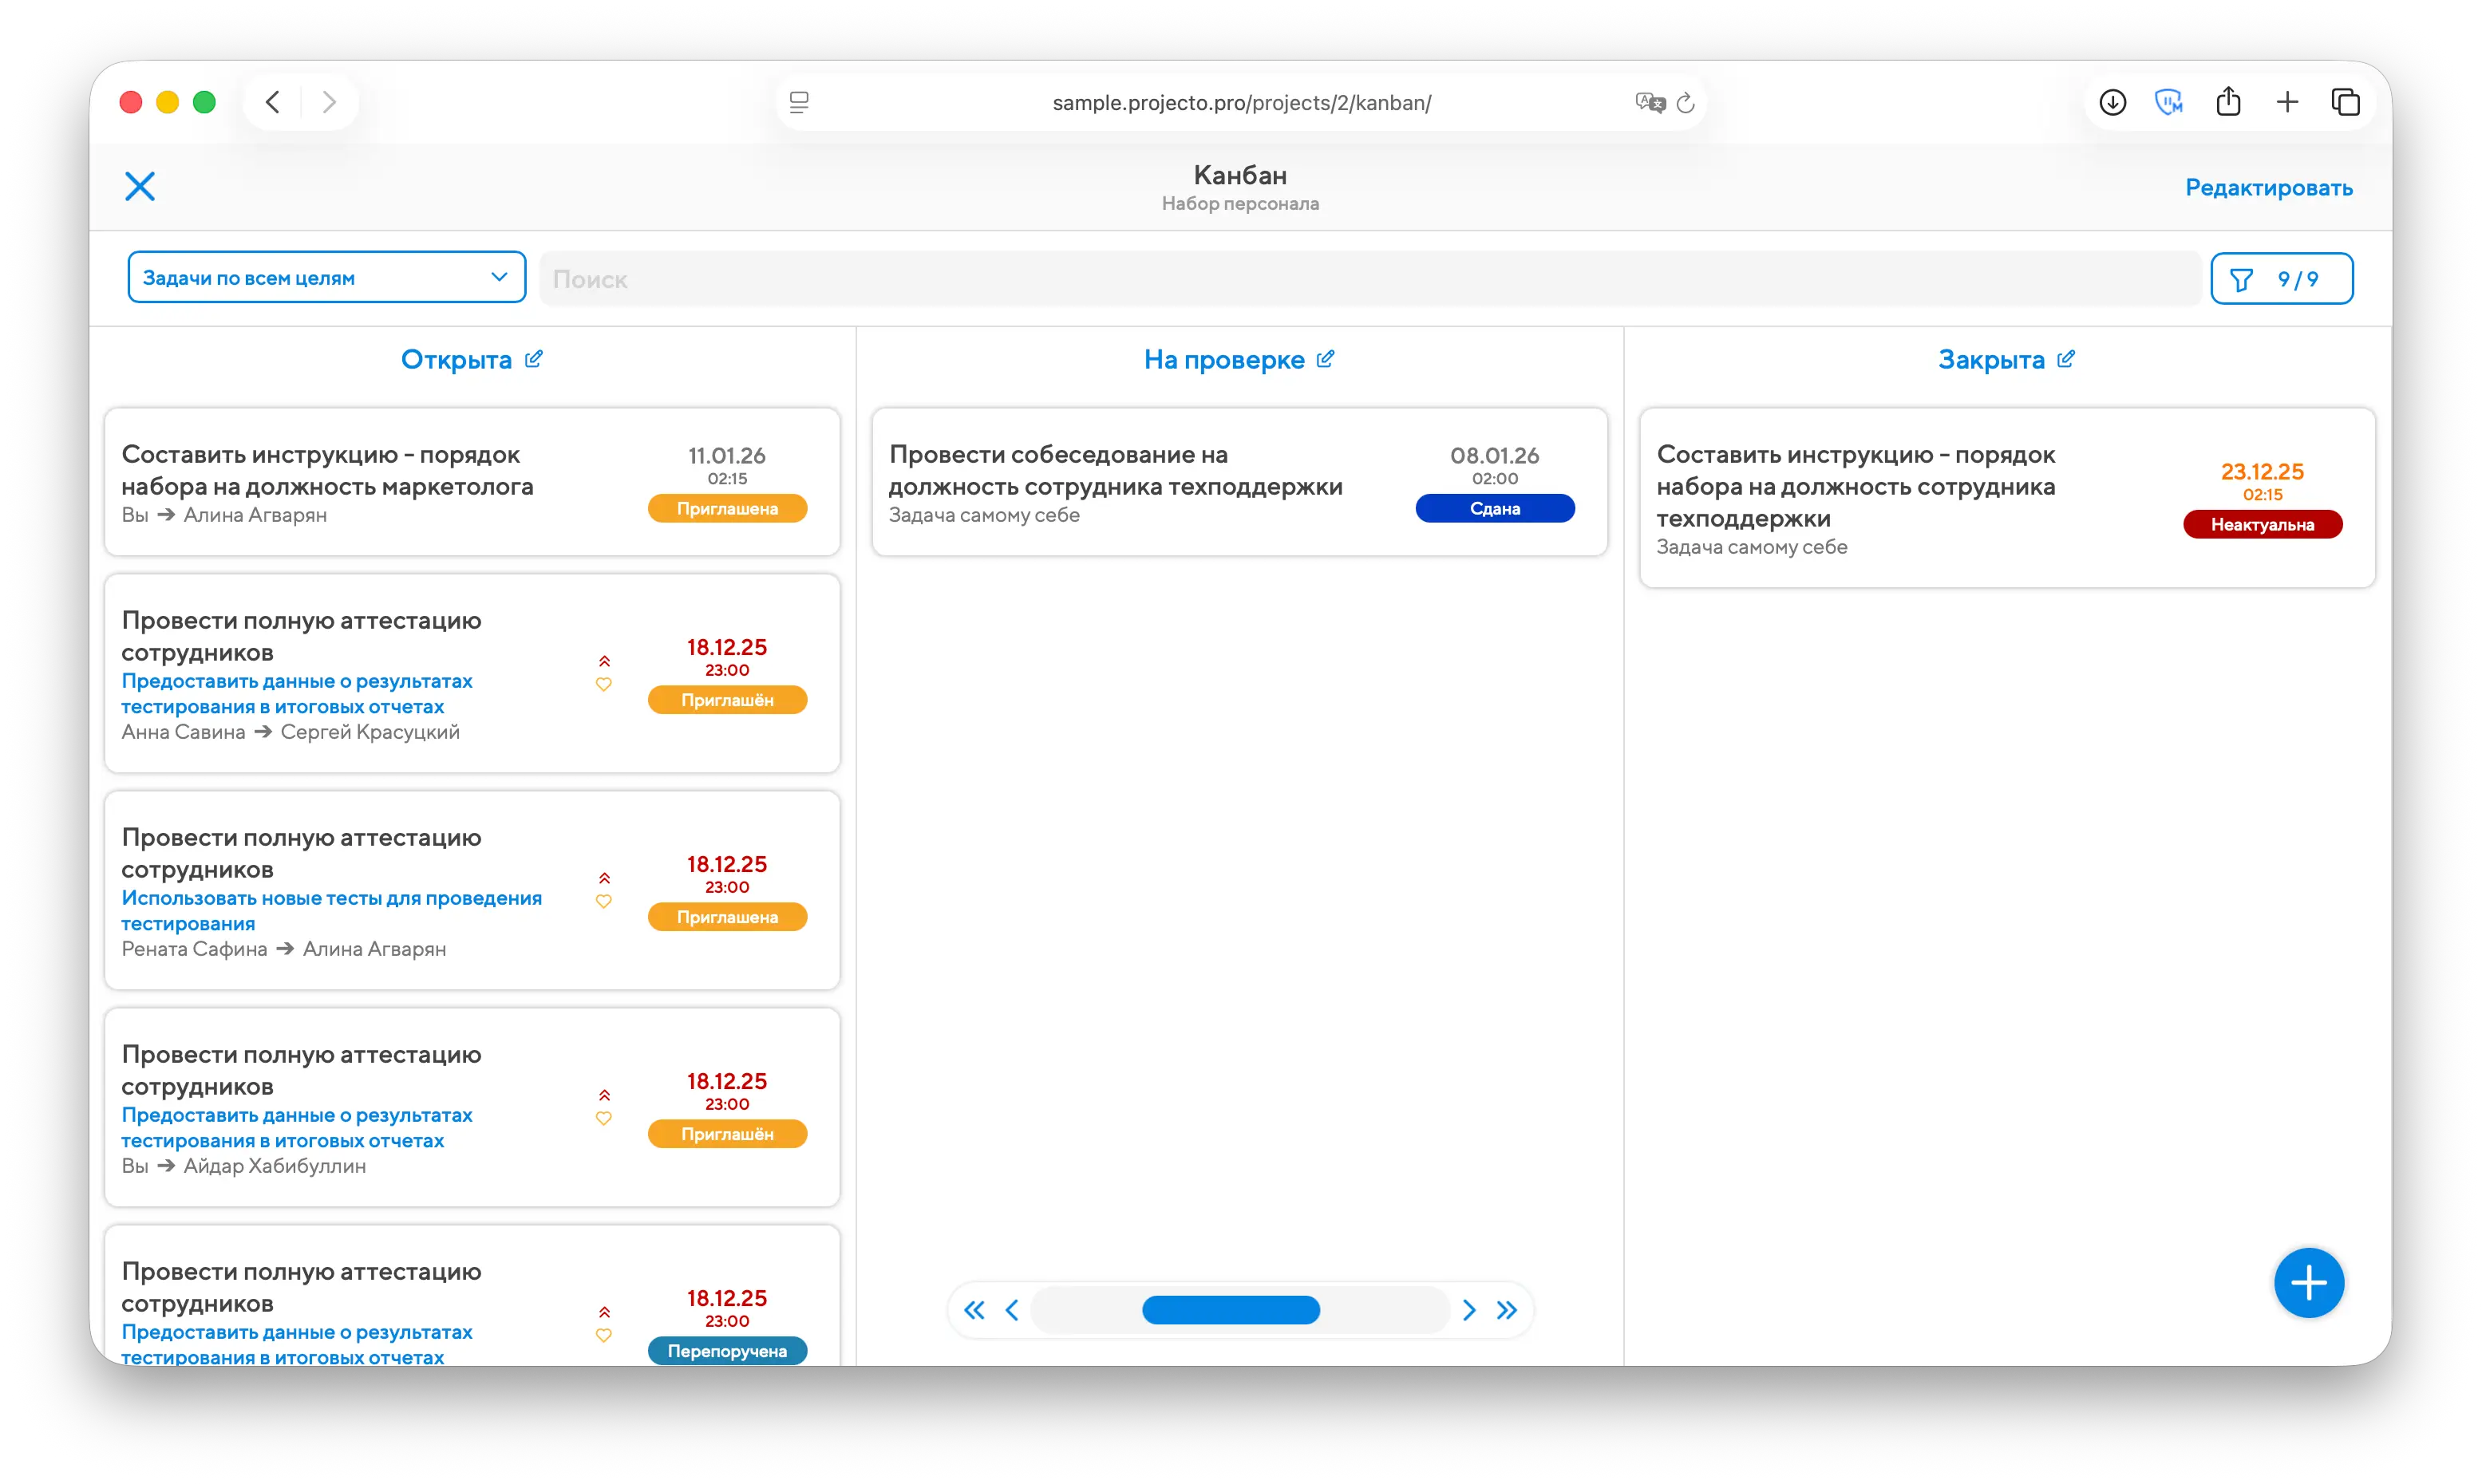Click the Неактуальна status badge
This screenshot has height=1484, width=2482.
click(x=2262, y=525)
